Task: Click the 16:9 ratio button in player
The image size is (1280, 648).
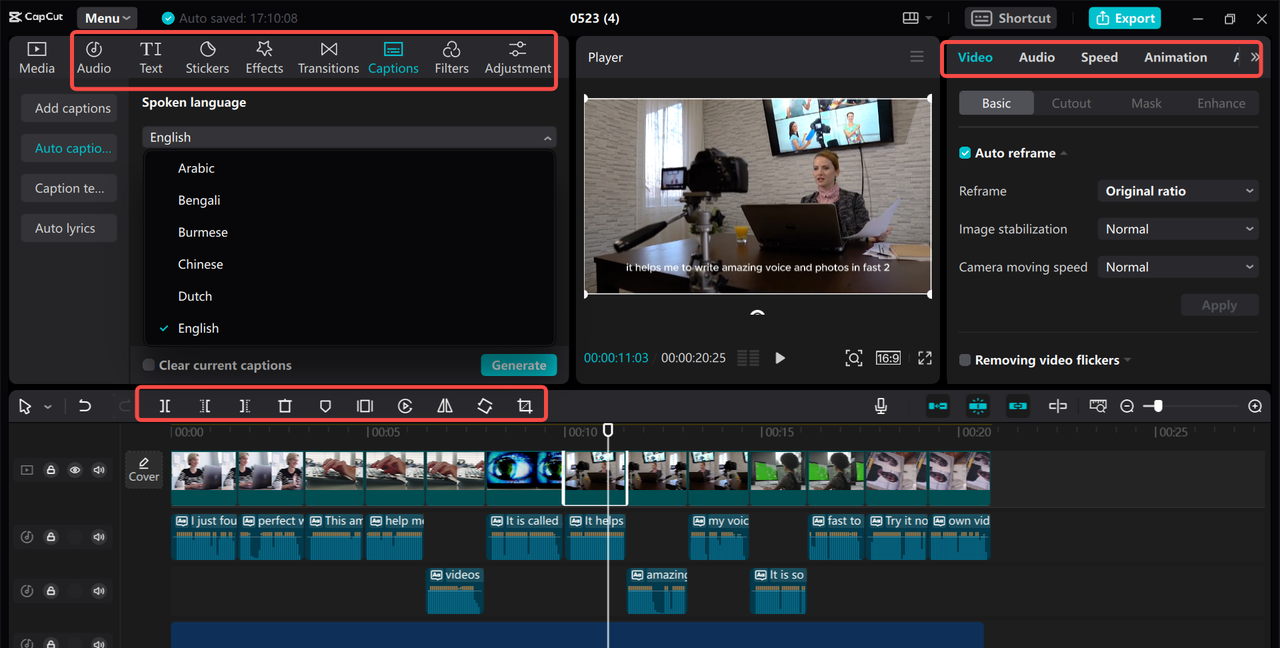Action: point(888,358)
